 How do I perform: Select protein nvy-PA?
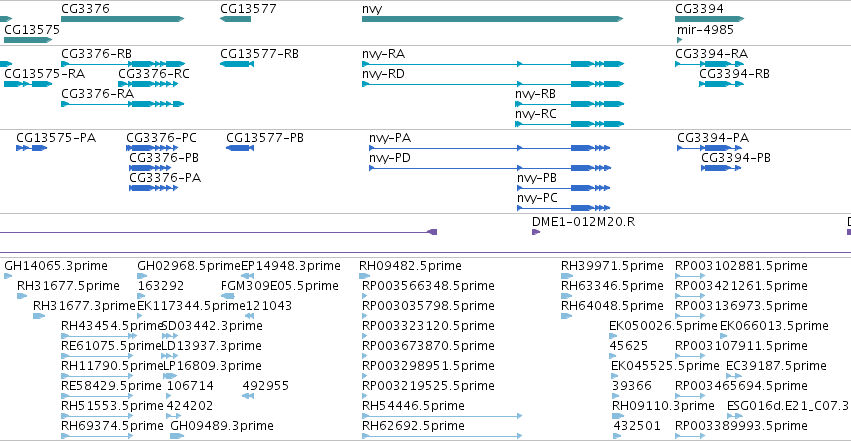(490, 148)
